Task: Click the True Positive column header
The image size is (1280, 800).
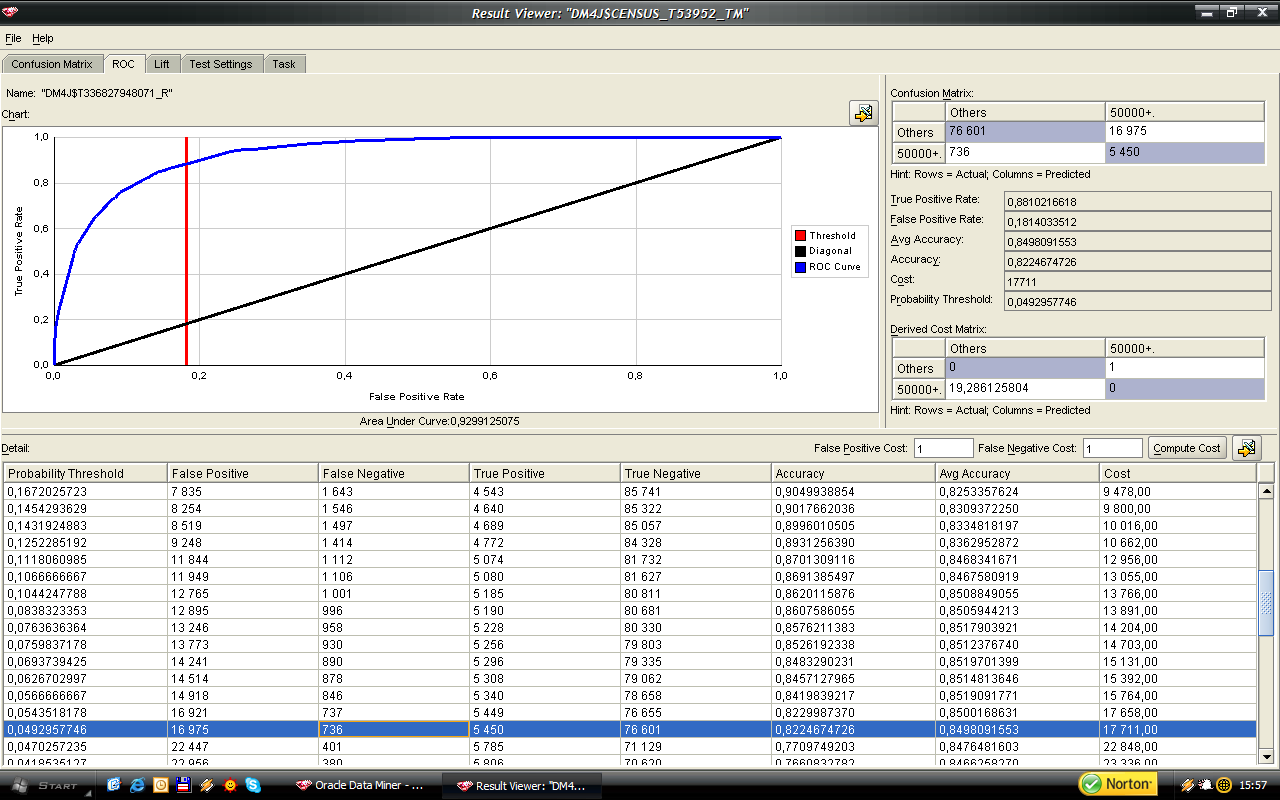Action: [545, 473]
